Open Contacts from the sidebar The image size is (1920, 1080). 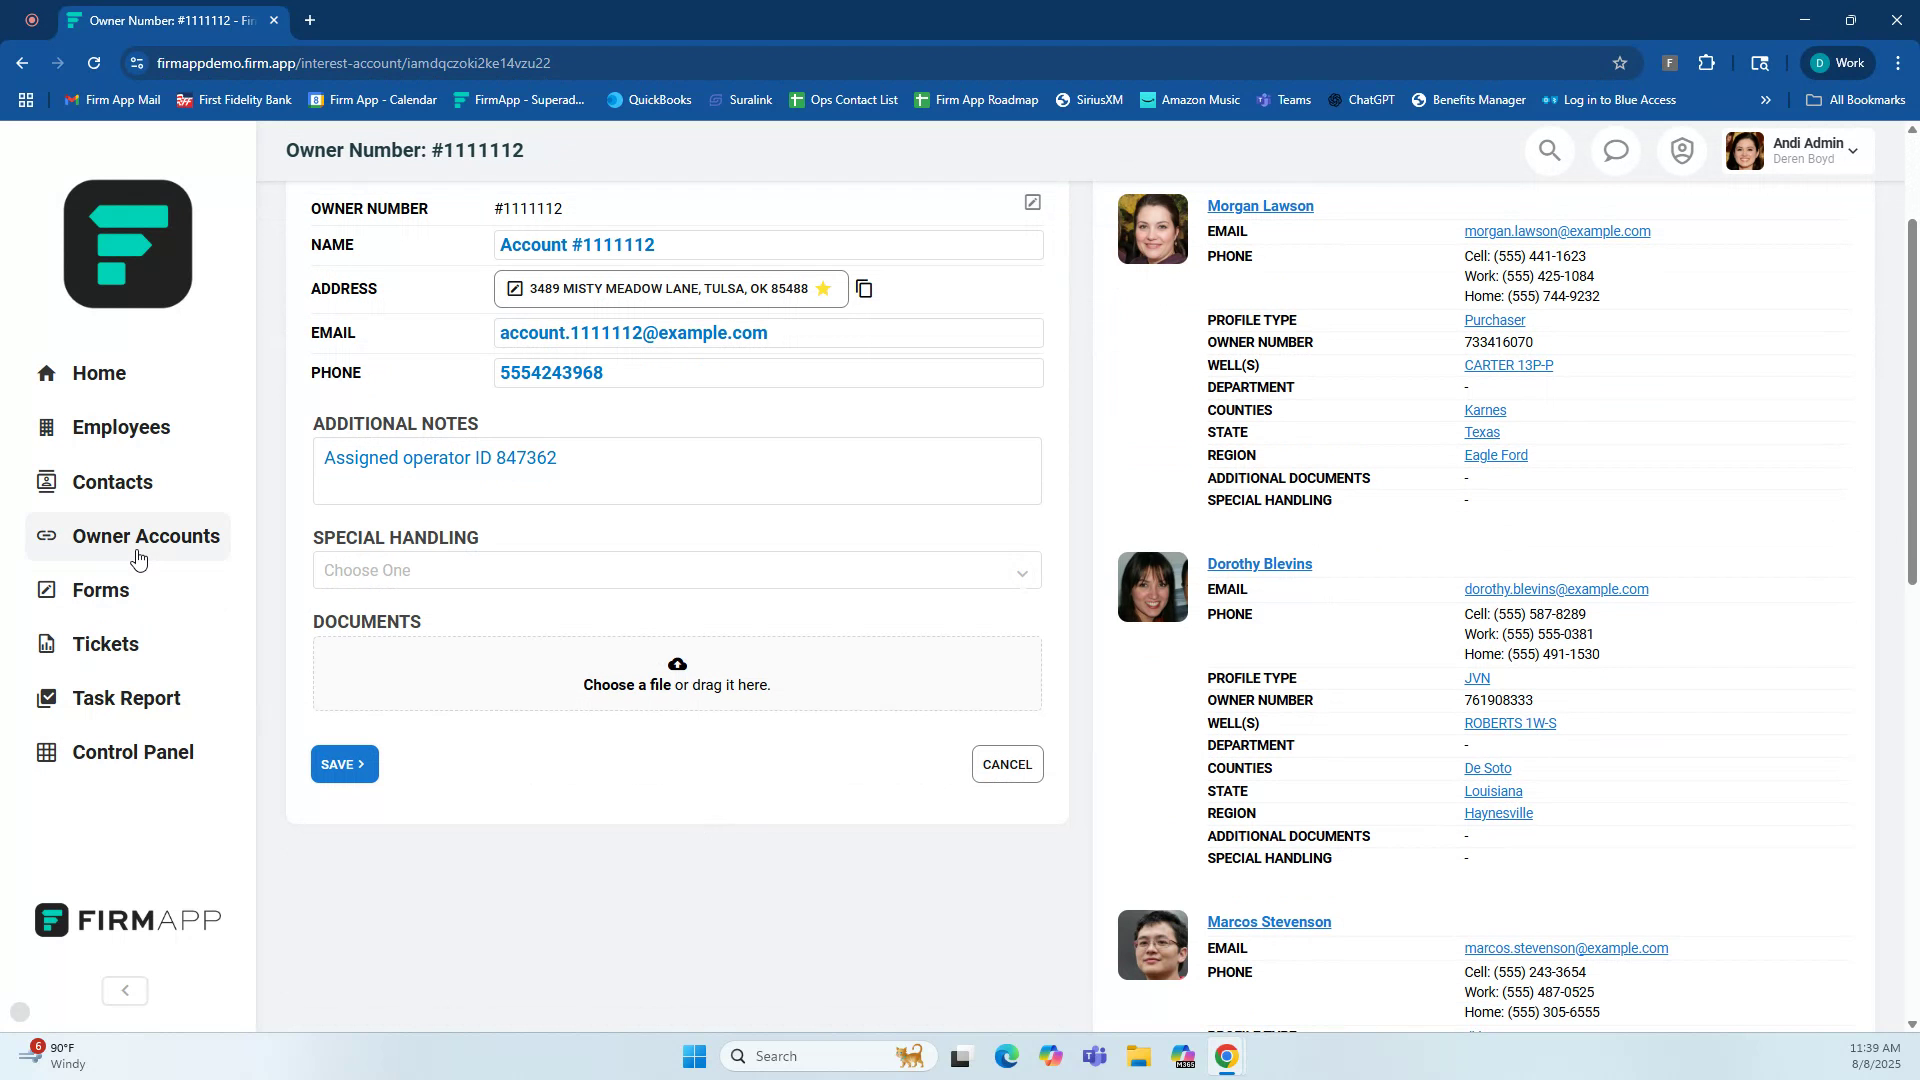coord(112,481)
